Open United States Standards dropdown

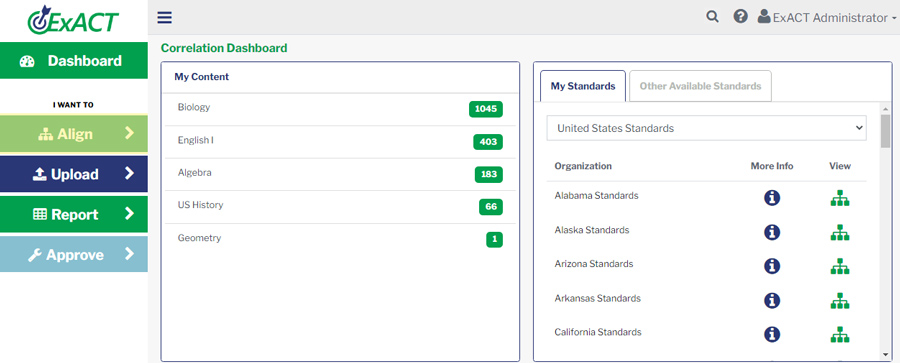[707, 128]
